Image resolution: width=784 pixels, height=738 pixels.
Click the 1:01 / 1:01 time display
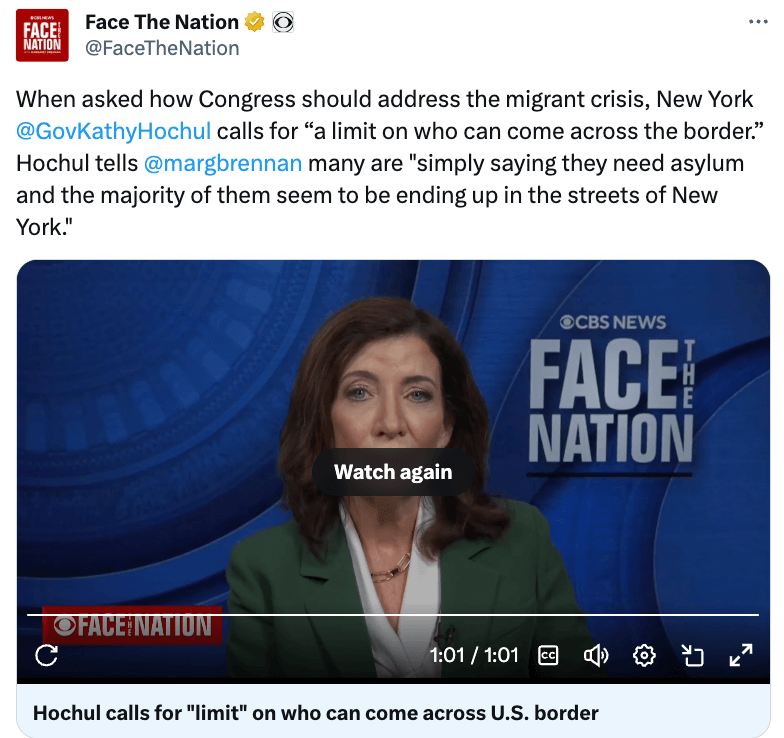pos(474,655)
